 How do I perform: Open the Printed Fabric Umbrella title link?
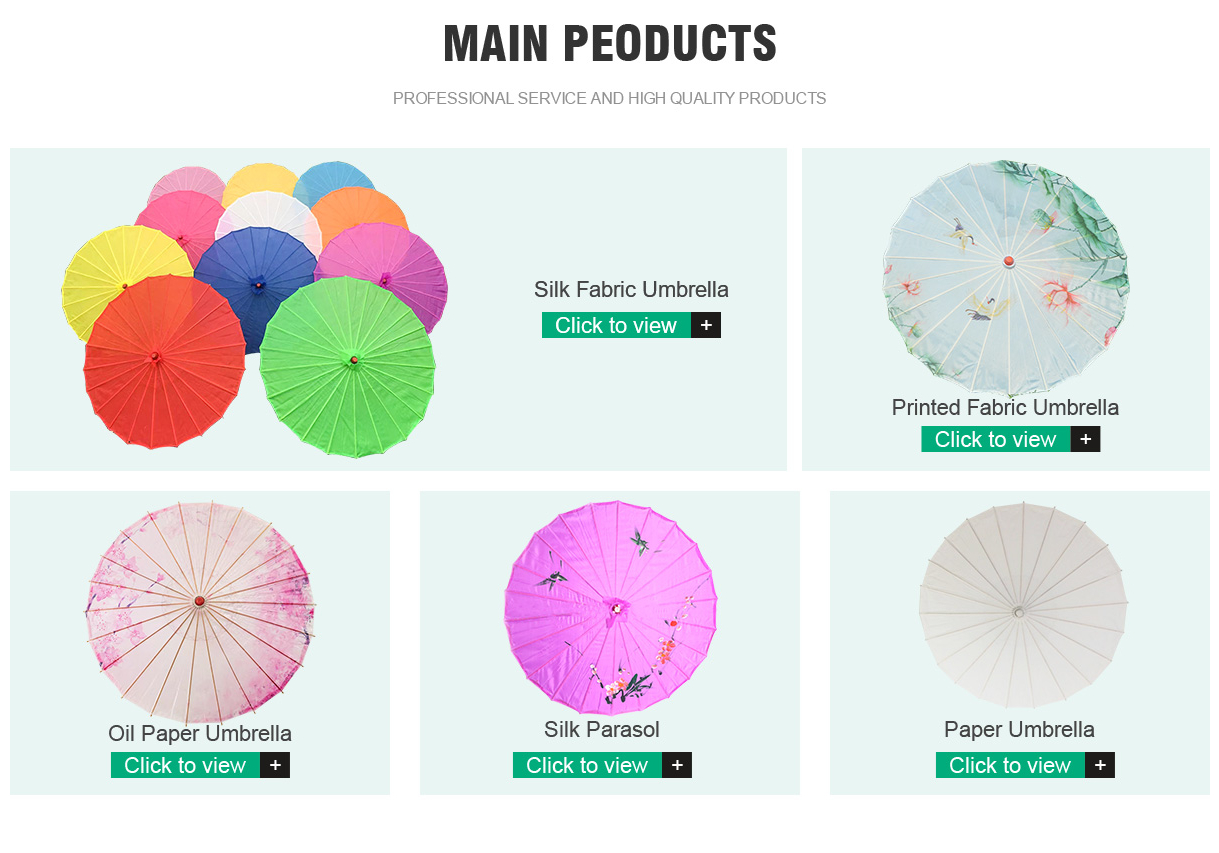coord(1005,408)
